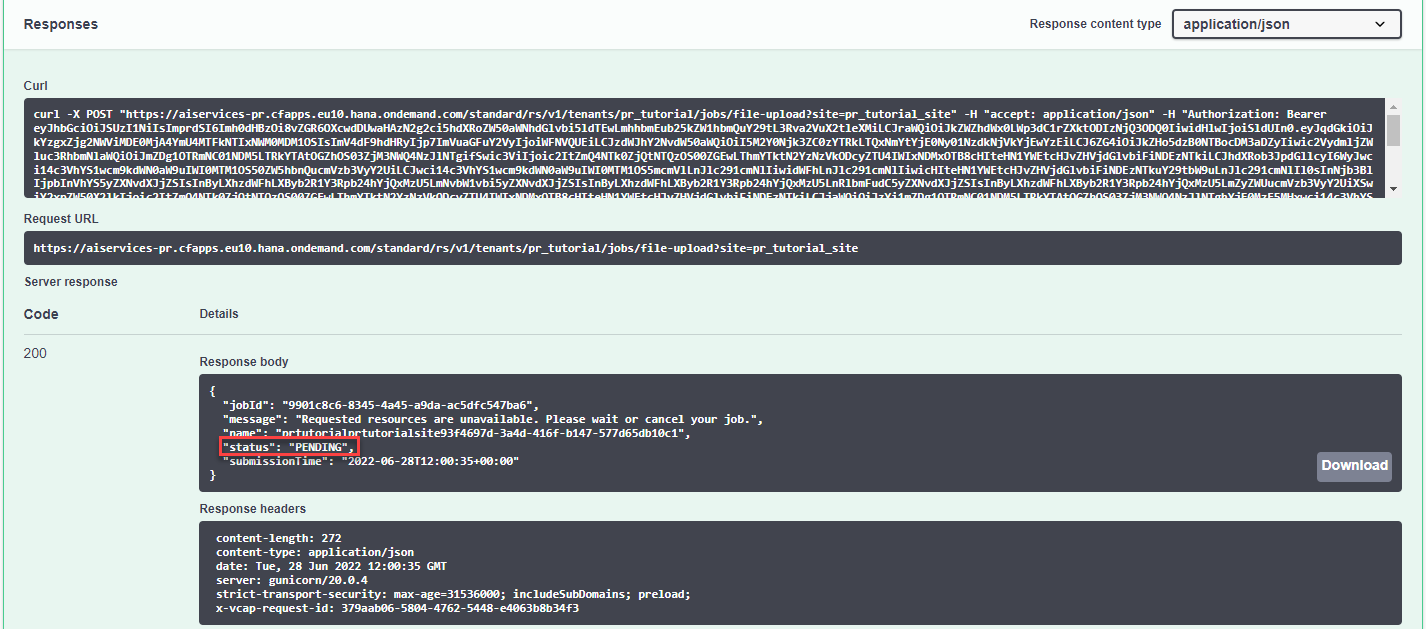
Task: Click the Code column header
Action: point(41,314)
